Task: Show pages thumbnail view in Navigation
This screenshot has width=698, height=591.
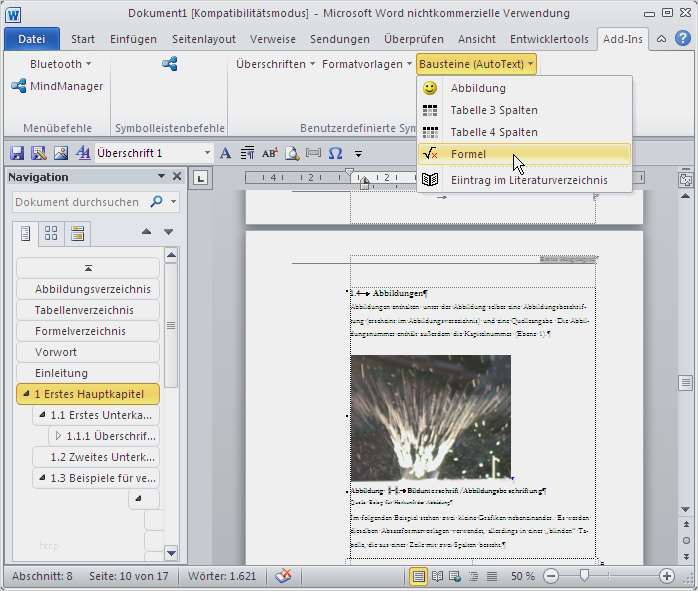Action: (x=51, y=233)
